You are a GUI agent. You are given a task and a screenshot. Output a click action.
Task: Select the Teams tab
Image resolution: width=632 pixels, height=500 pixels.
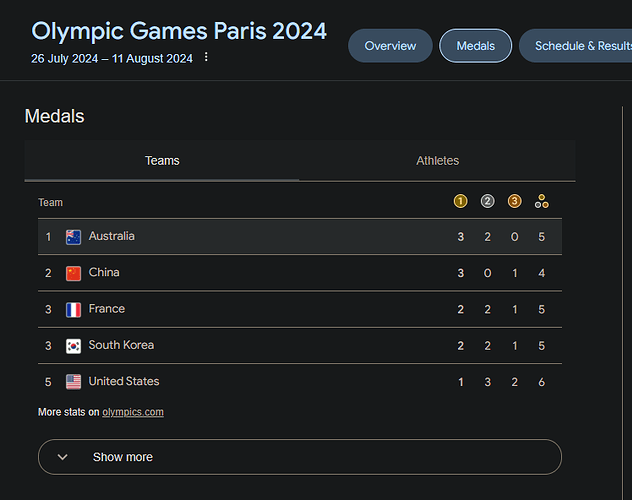pyautogui.click(x=162, y=161)
